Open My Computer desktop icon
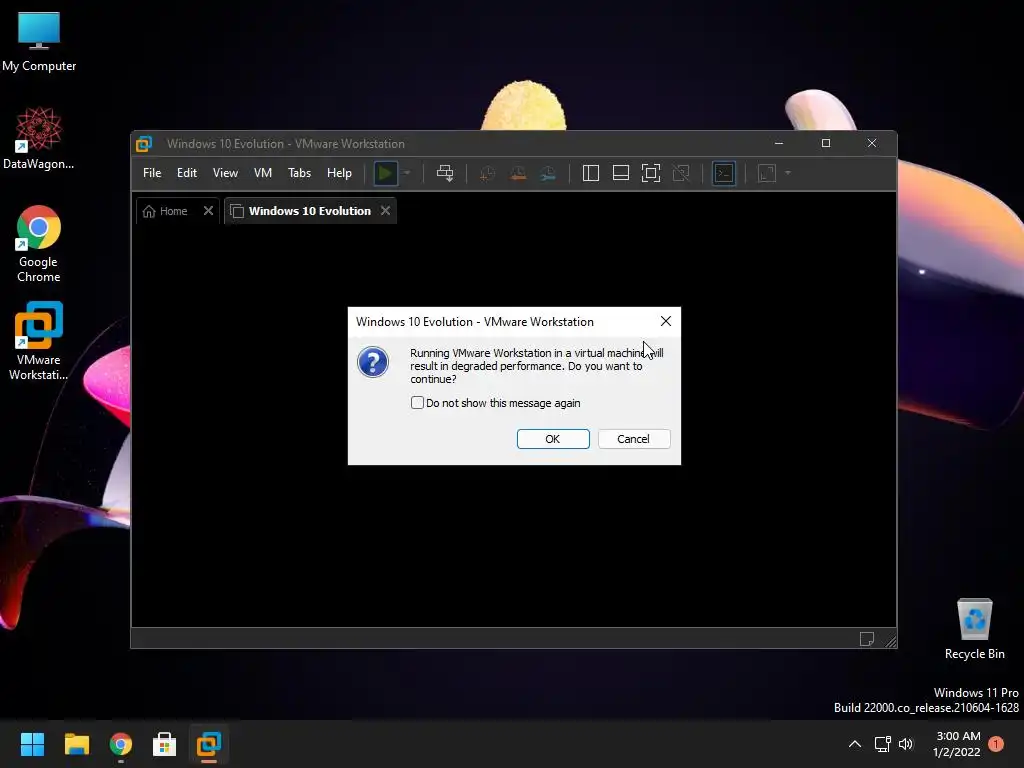The image size is (1024, 768). click(39, 42)
